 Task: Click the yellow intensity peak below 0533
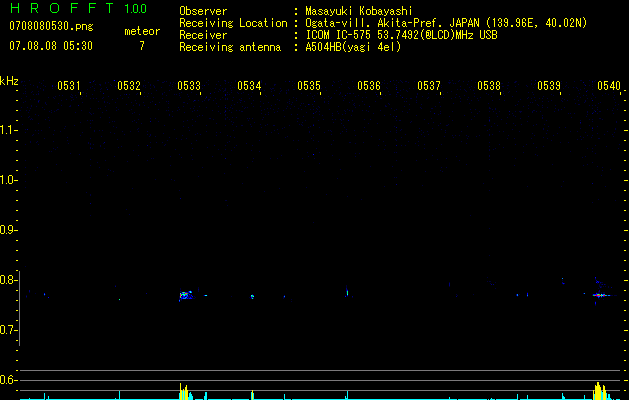click(185, 391)
